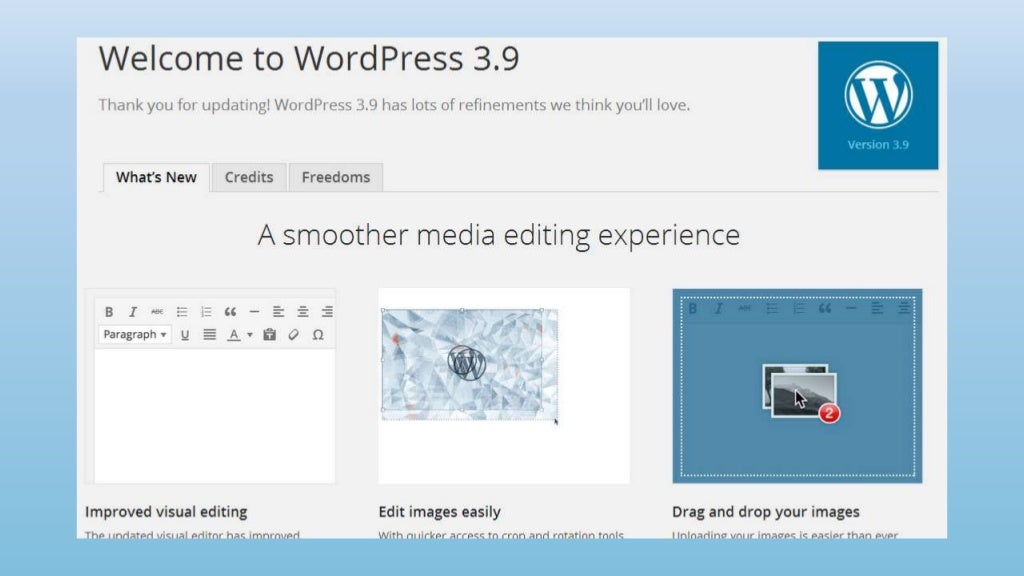
Task: Click the align left icon in the visual editor image
Action: (278, 312)
